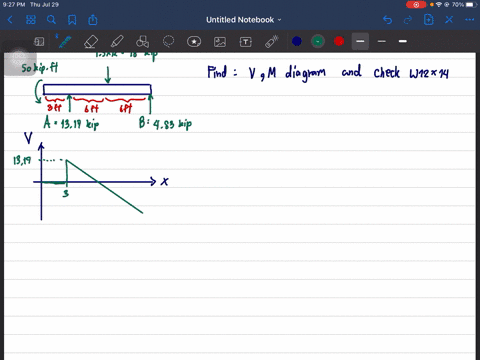Tap the 9:27 PM clock
Screen dimensions: 480x360
click(14, 5)
